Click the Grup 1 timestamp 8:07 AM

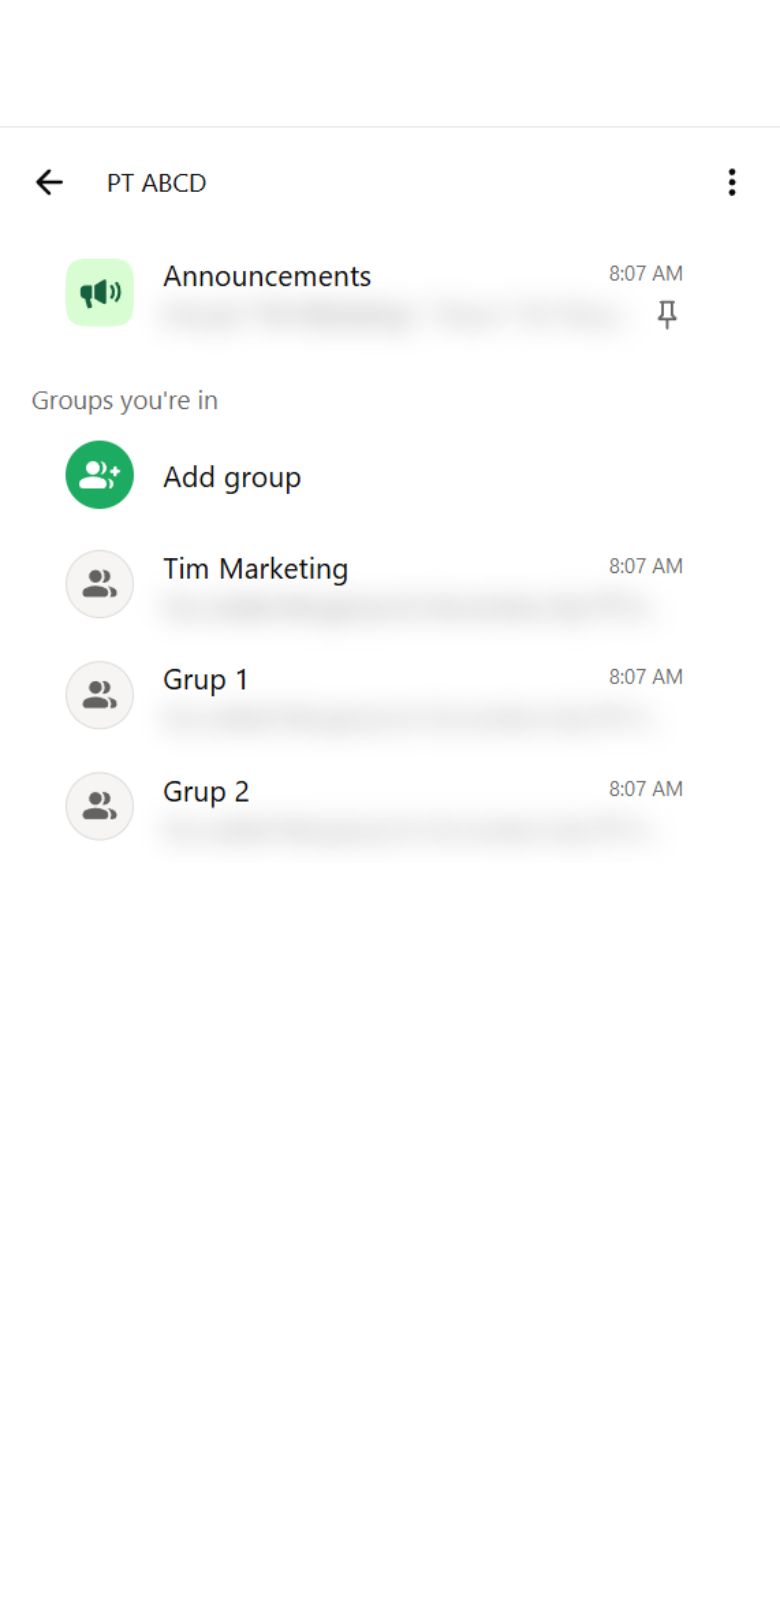(x=646, y=677)
